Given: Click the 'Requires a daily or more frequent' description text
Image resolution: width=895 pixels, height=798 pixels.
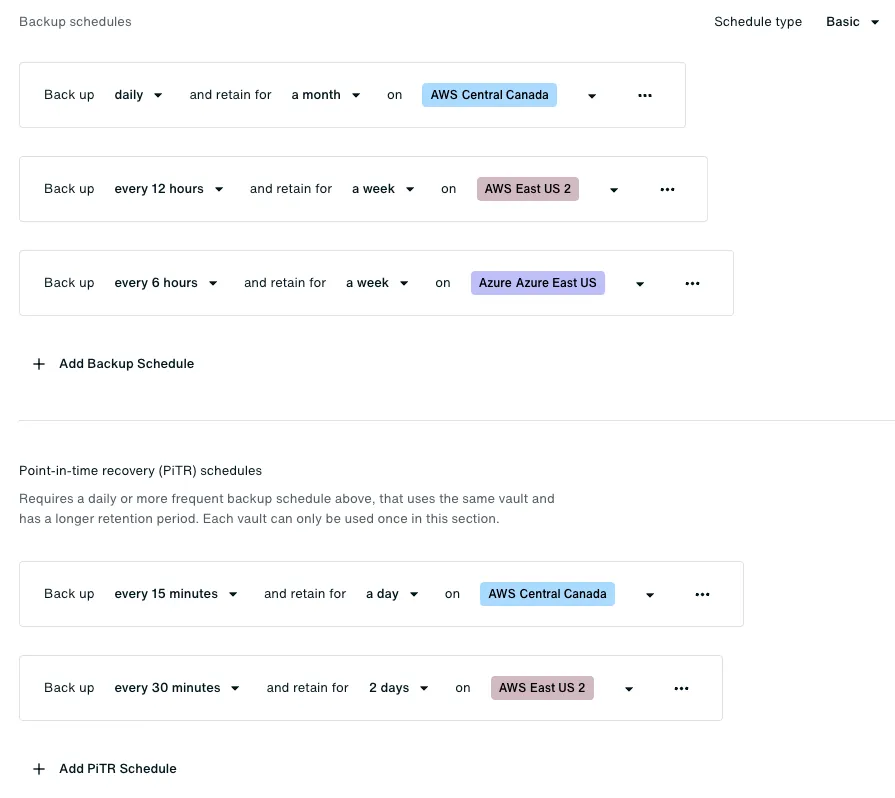Looking at the screenshot, I should 287,509.
